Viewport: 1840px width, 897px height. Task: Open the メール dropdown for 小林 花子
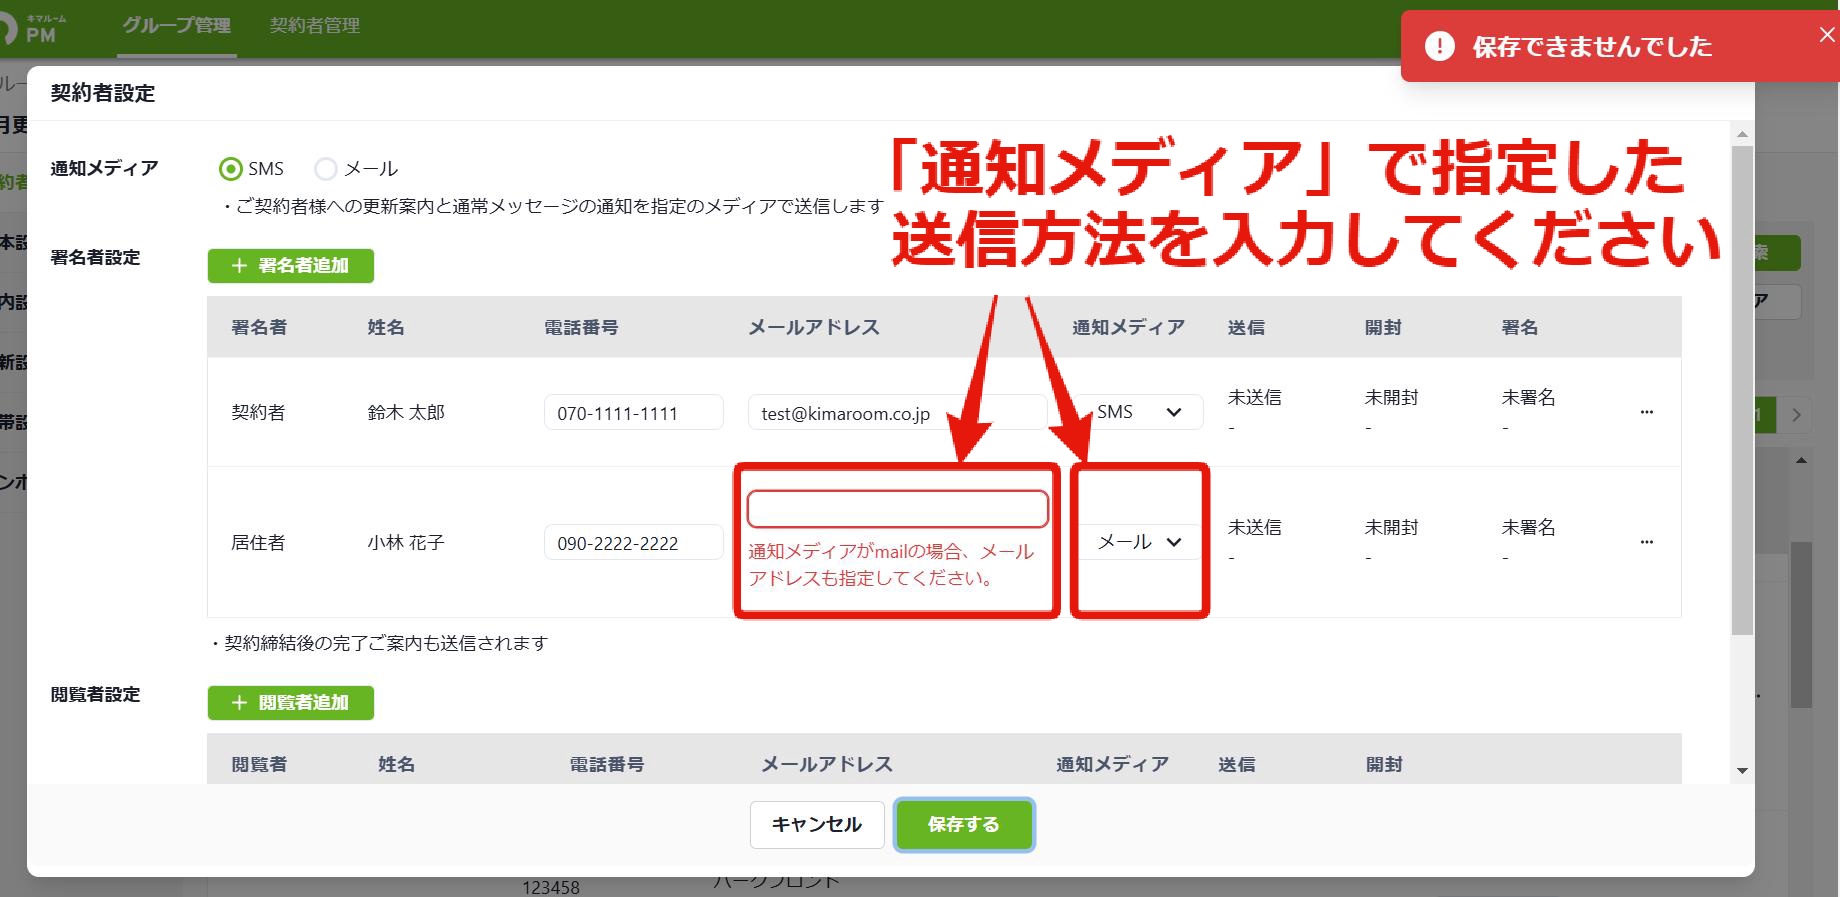point(1141,542)
